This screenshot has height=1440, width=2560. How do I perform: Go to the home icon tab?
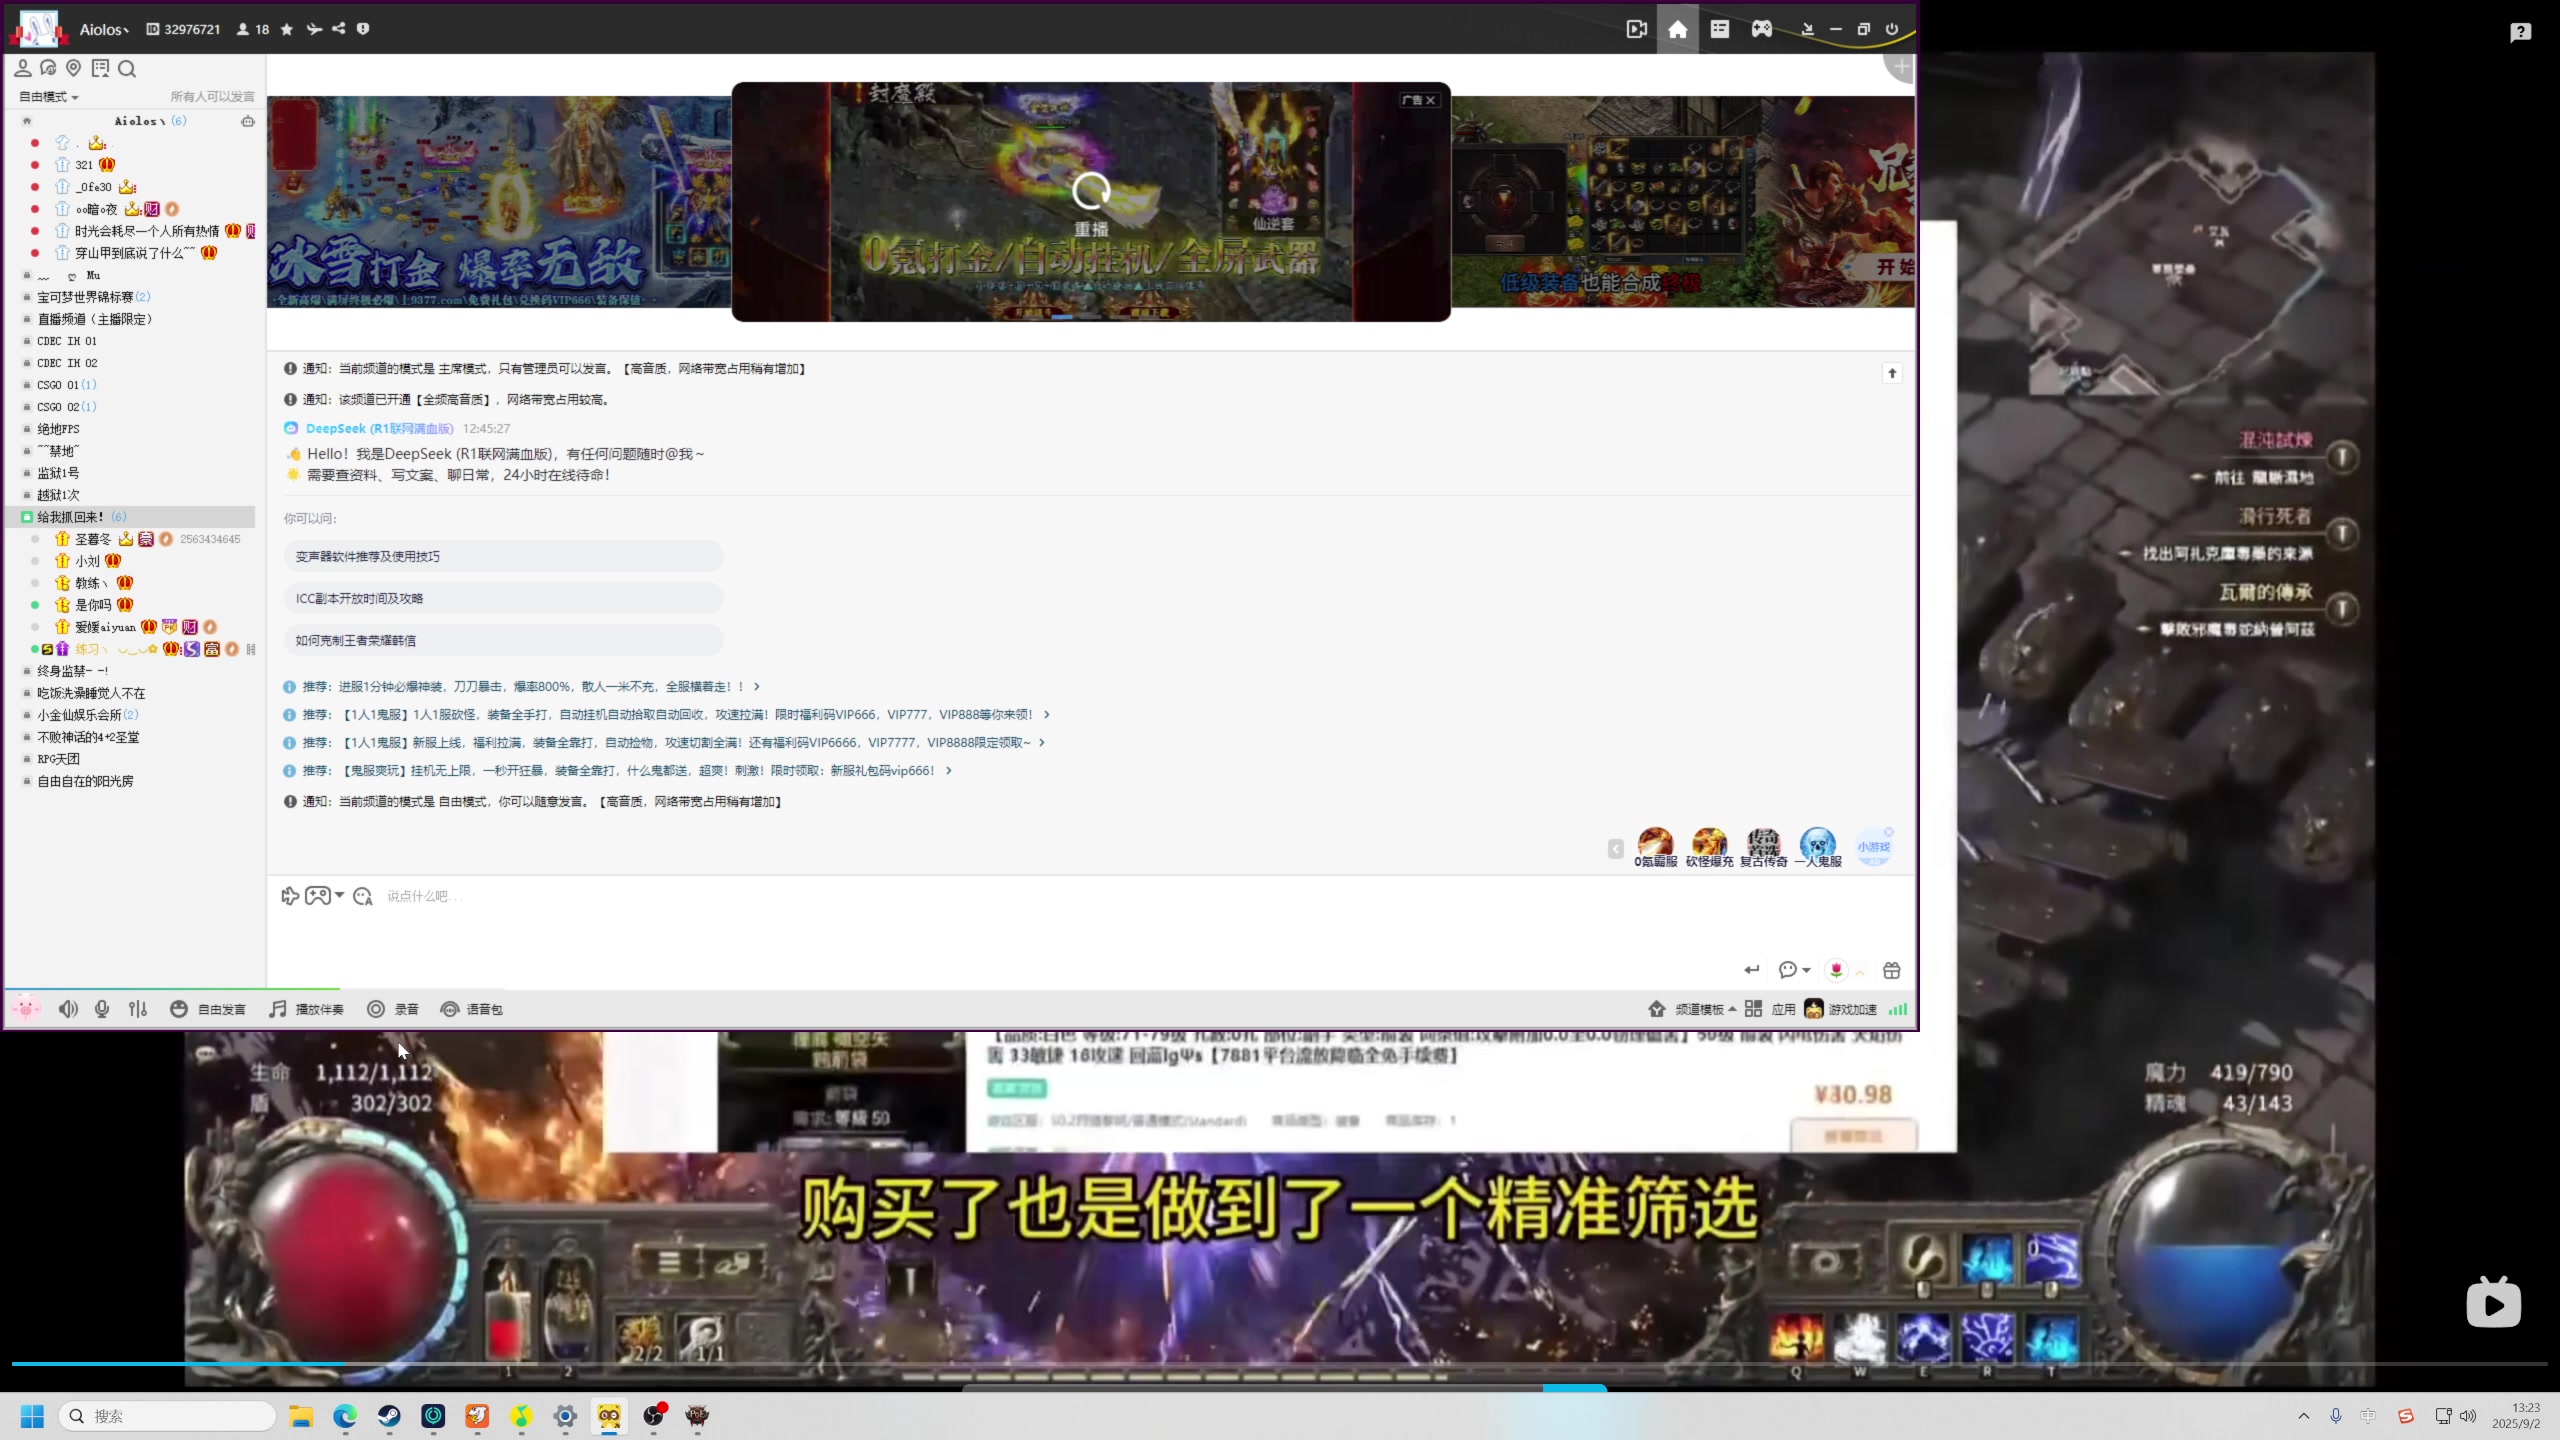coord(1678,29)
